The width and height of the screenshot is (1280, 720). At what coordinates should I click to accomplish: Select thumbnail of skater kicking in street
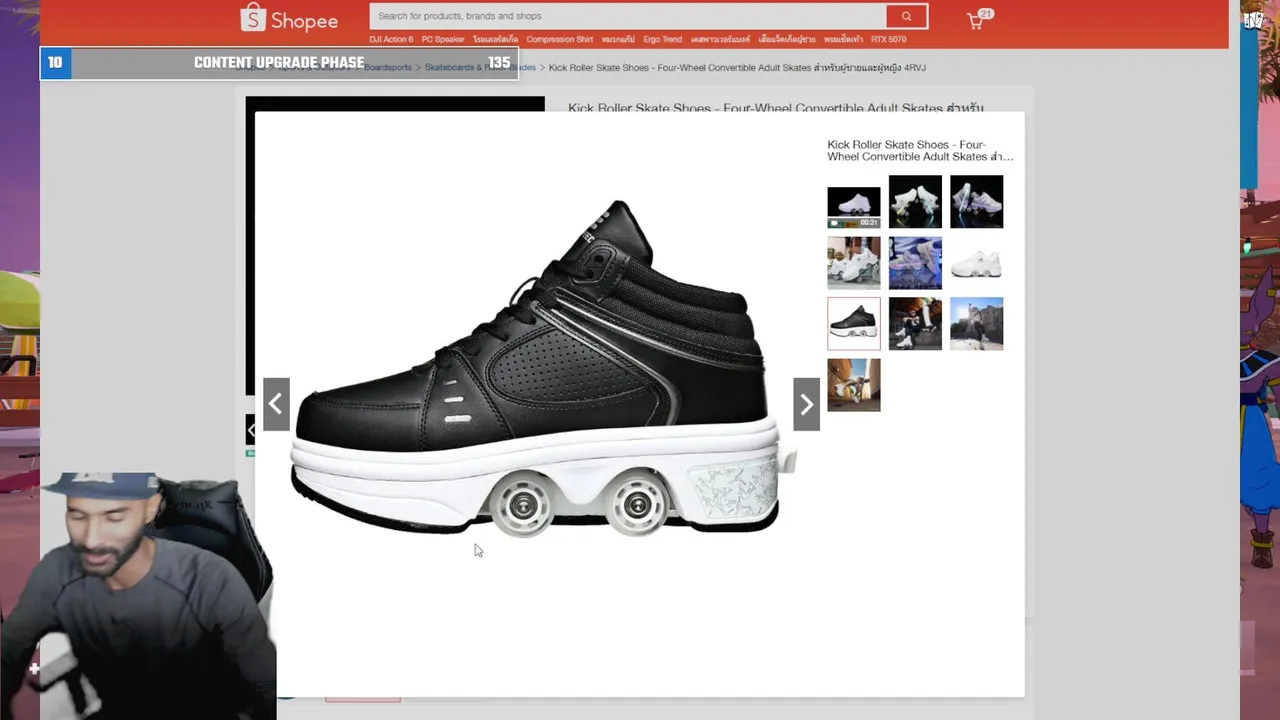[854, 385]
